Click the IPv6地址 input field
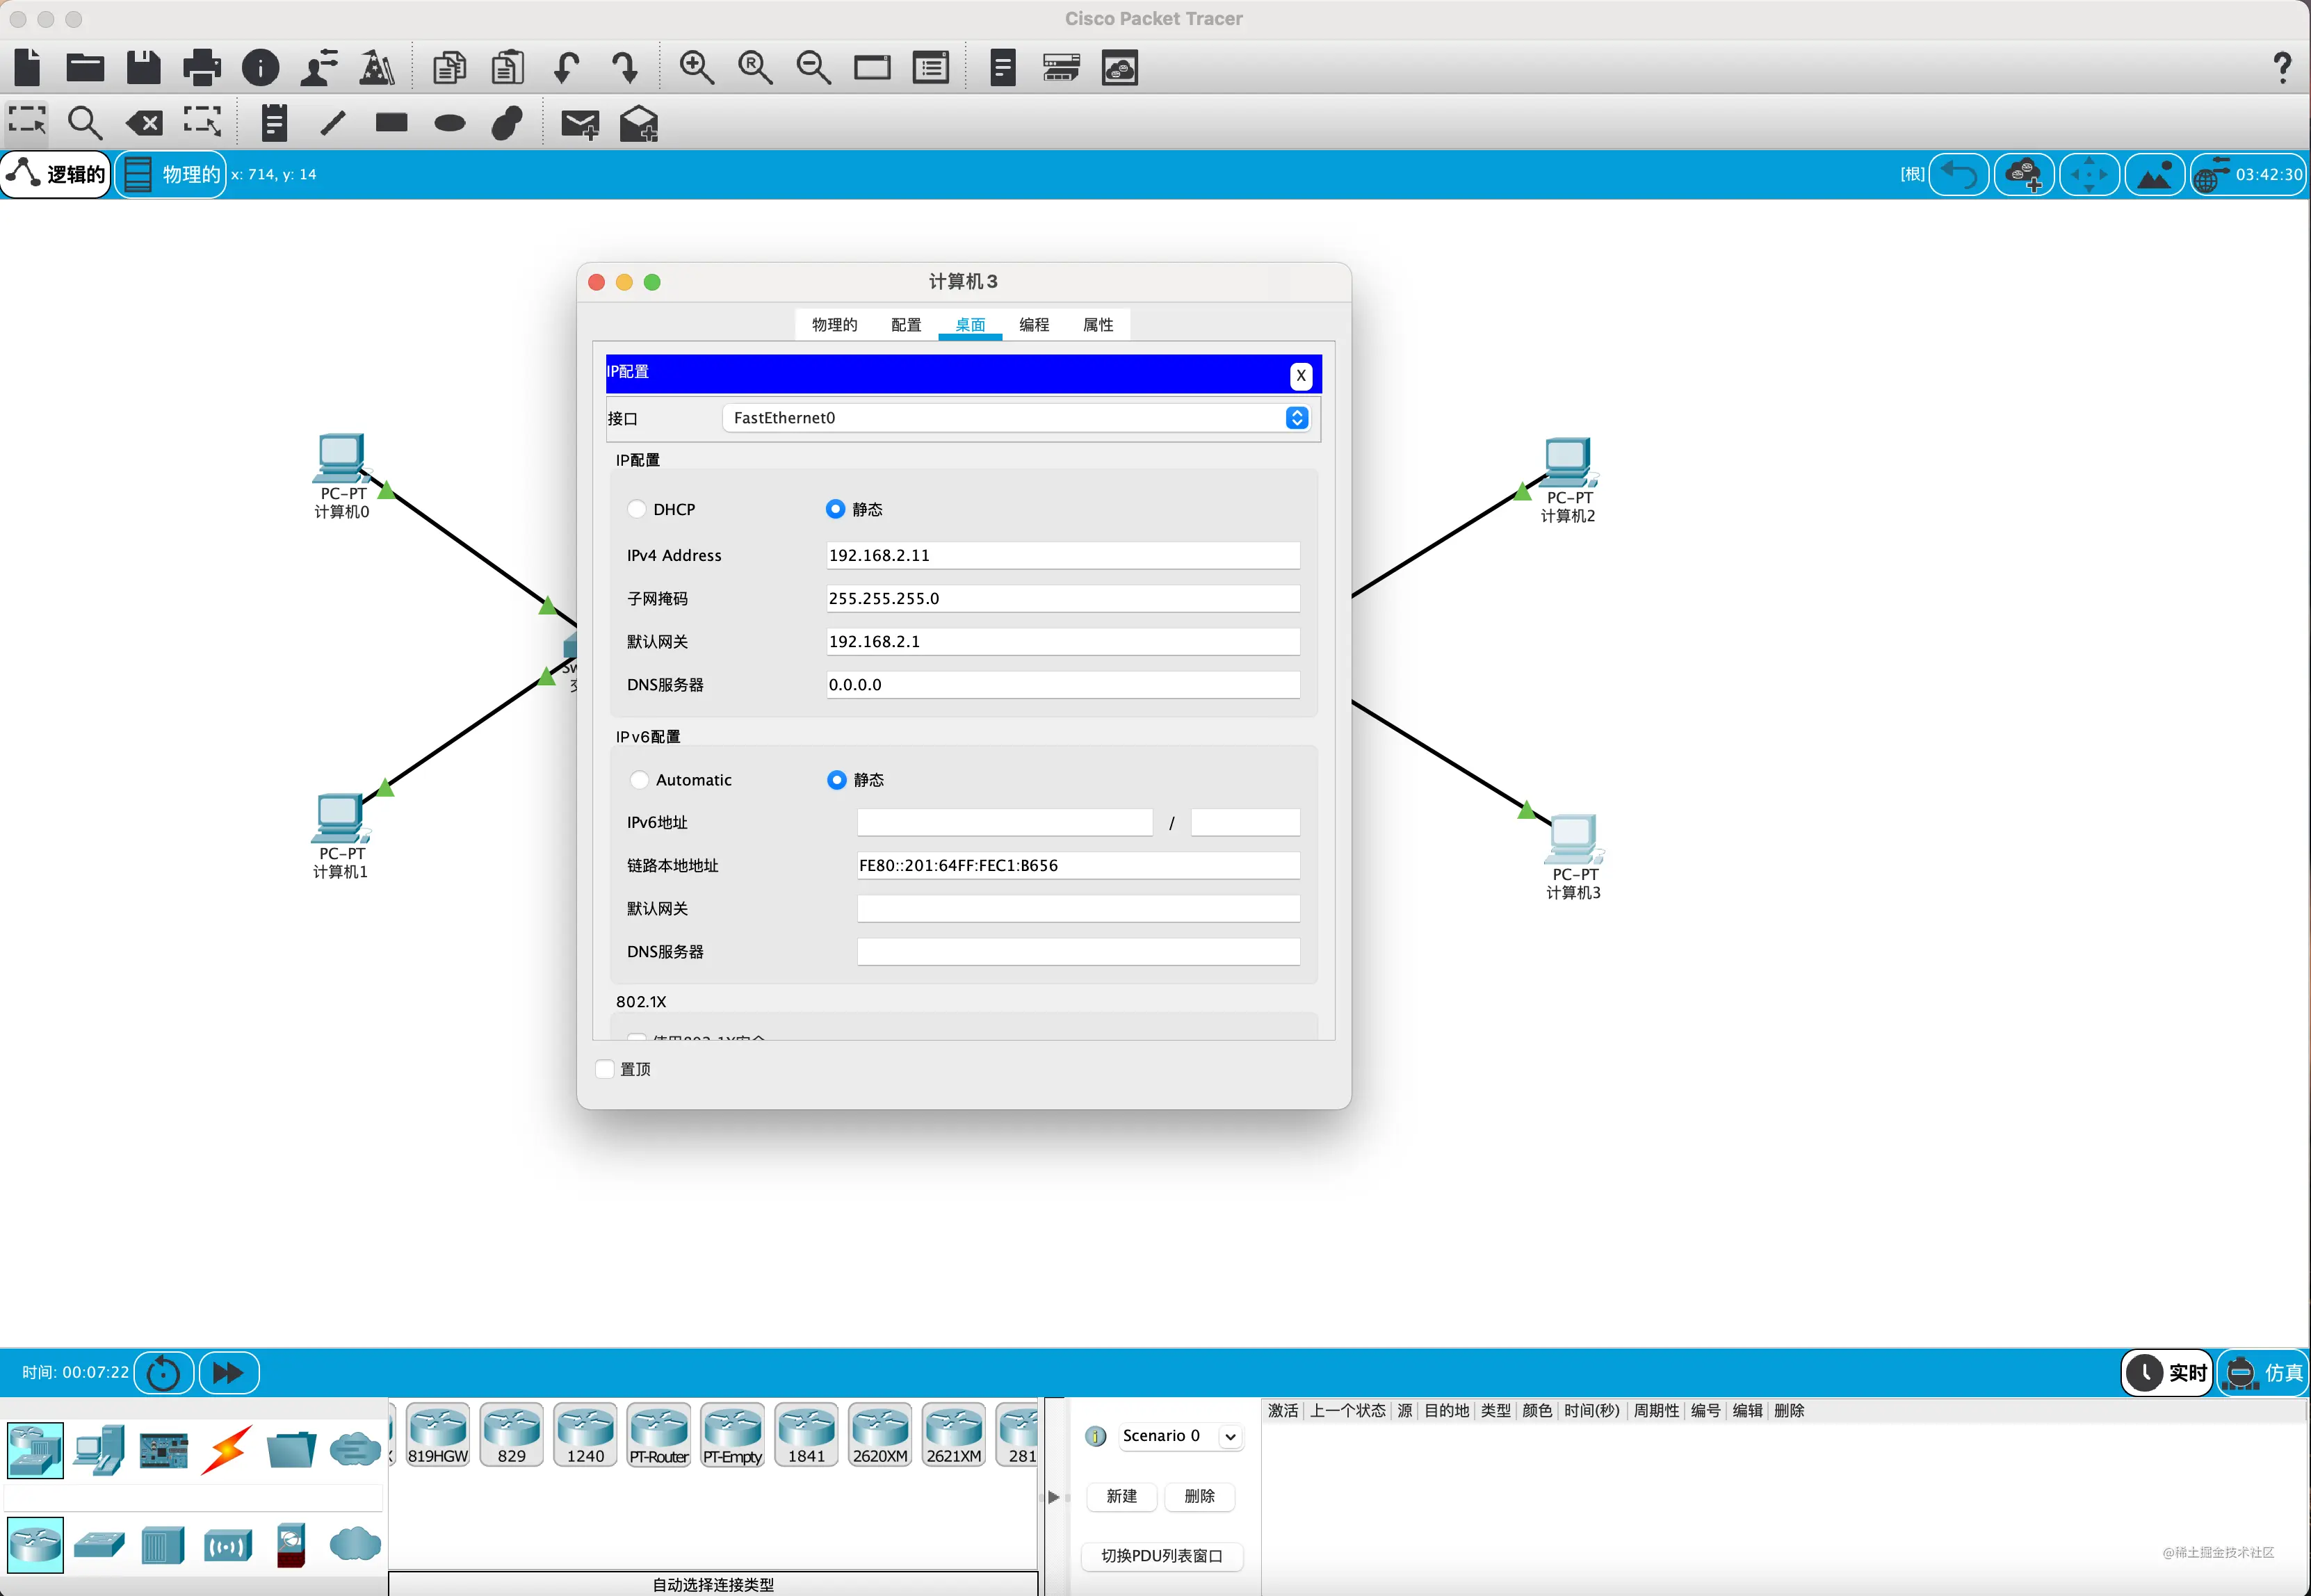The height and width of the screenshot is (1596, 2311). 1005,822
